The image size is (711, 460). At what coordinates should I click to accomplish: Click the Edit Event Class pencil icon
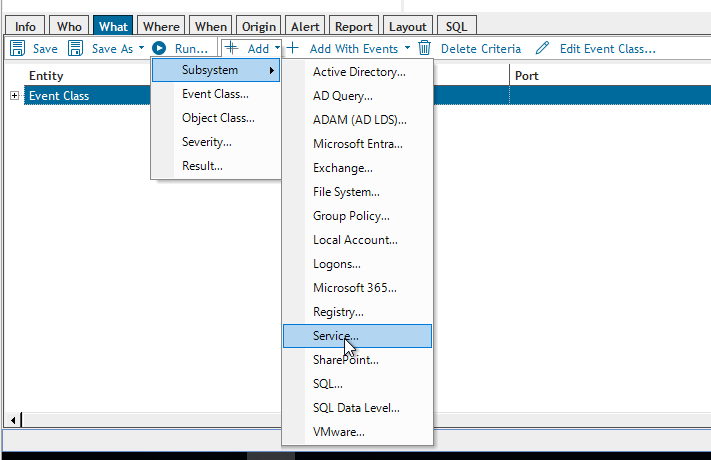(542, 48)
